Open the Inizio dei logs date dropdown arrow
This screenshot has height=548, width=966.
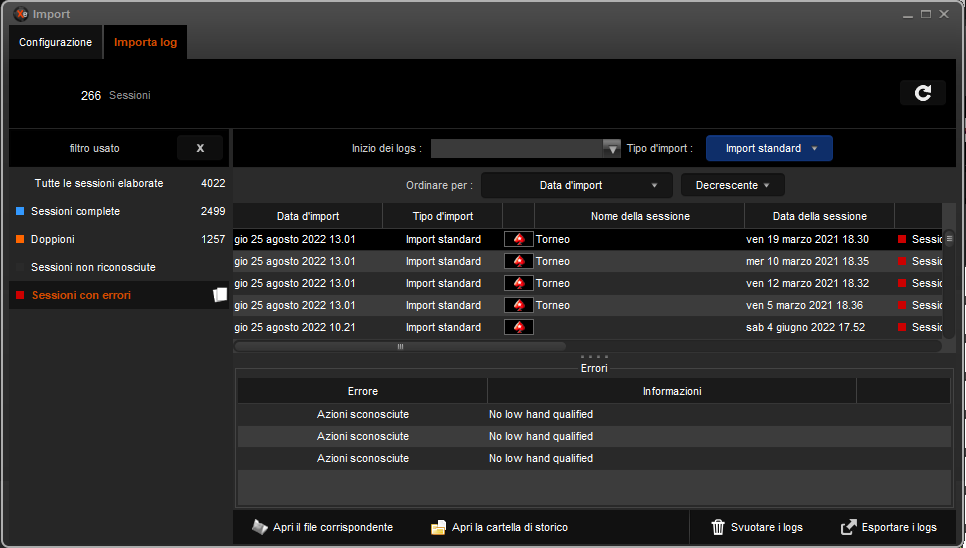611,148
